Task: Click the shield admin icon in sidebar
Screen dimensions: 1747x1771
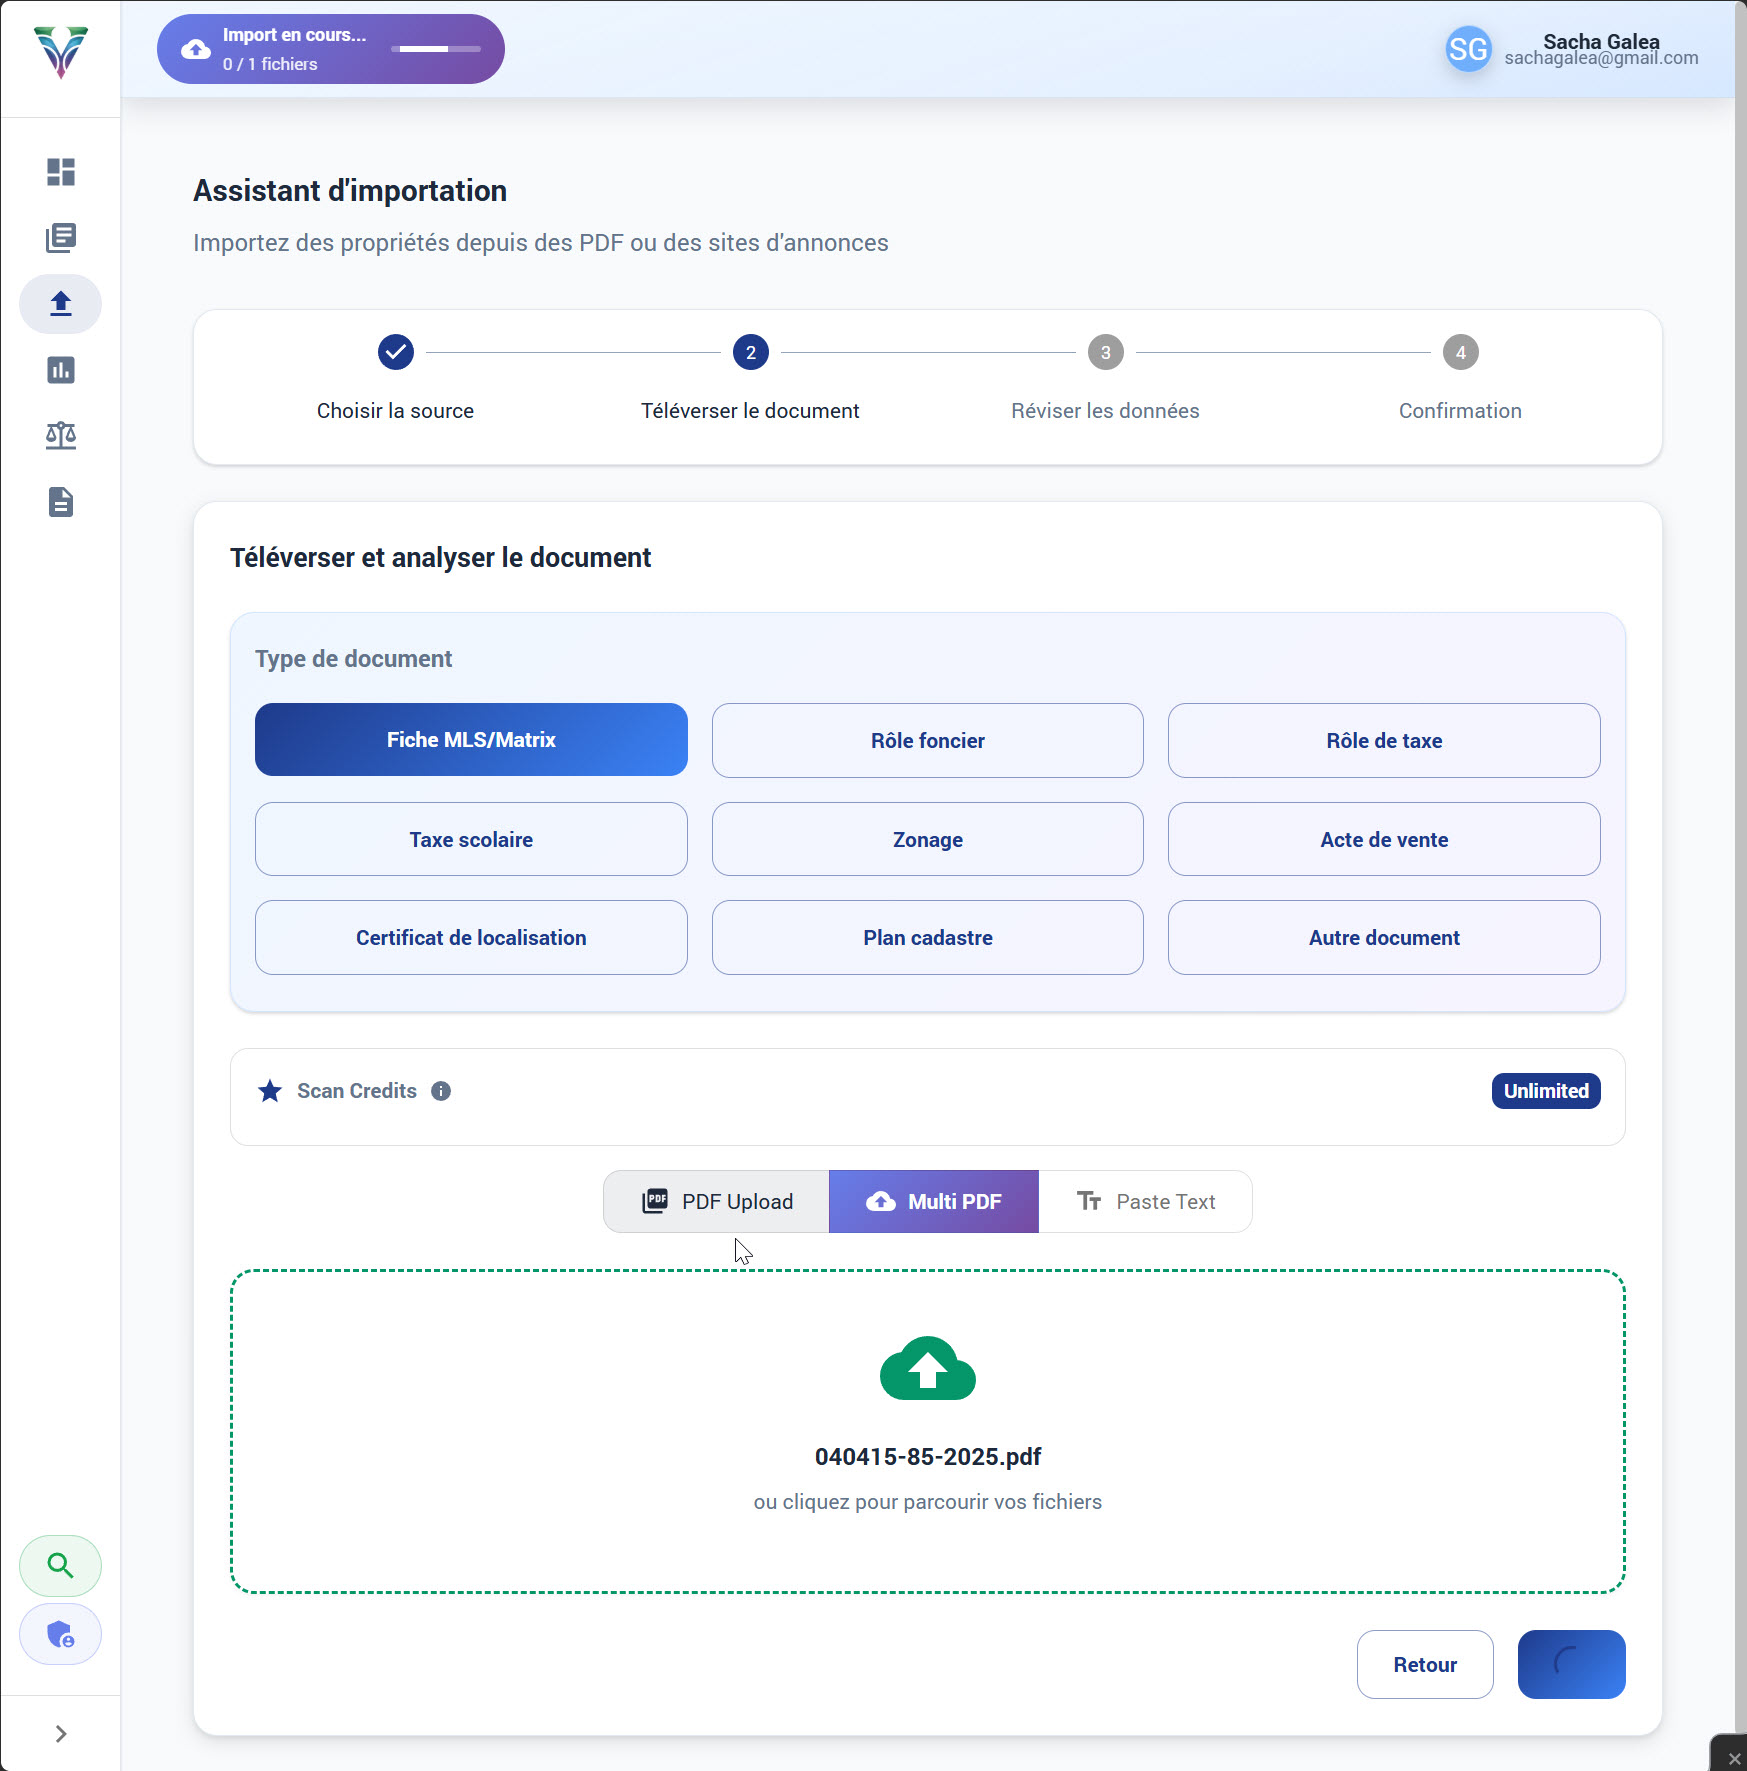Action: [x=60, y=1634]
